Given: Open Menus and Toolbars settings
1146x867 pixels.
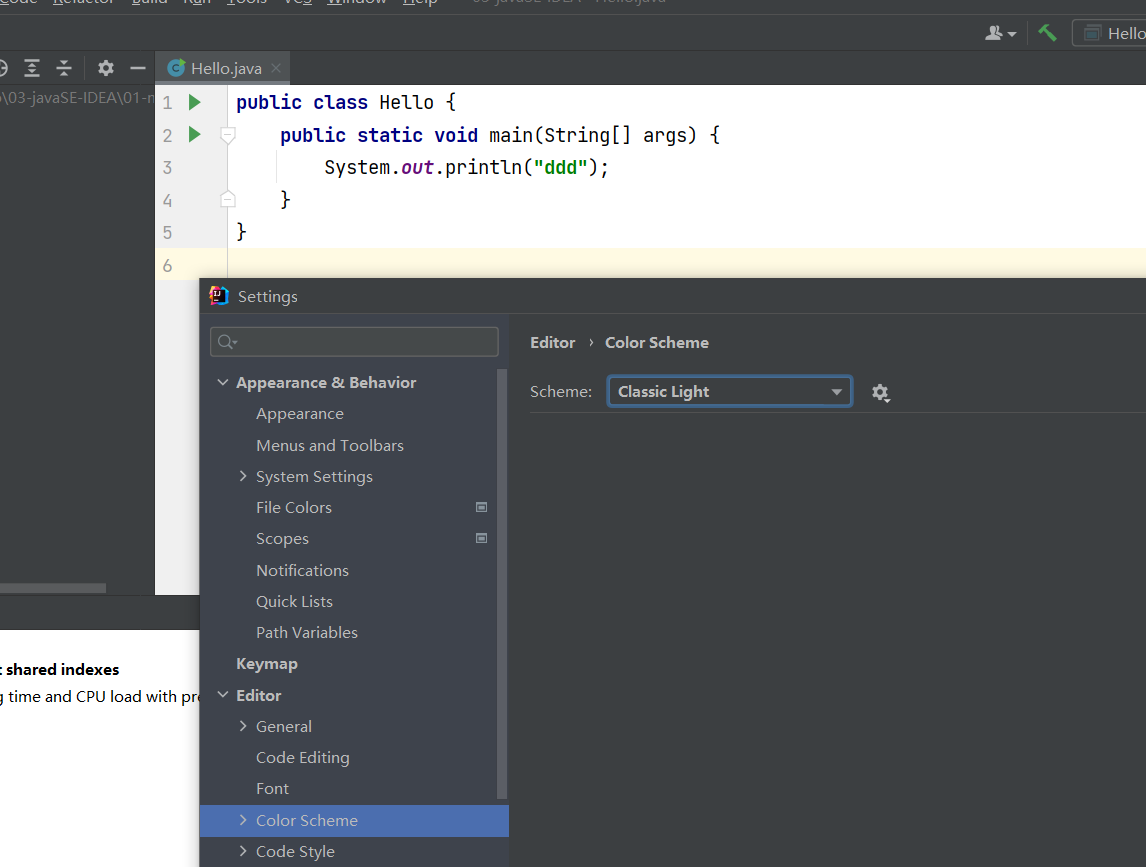Looking at the screenshot, I should [330, 445].
